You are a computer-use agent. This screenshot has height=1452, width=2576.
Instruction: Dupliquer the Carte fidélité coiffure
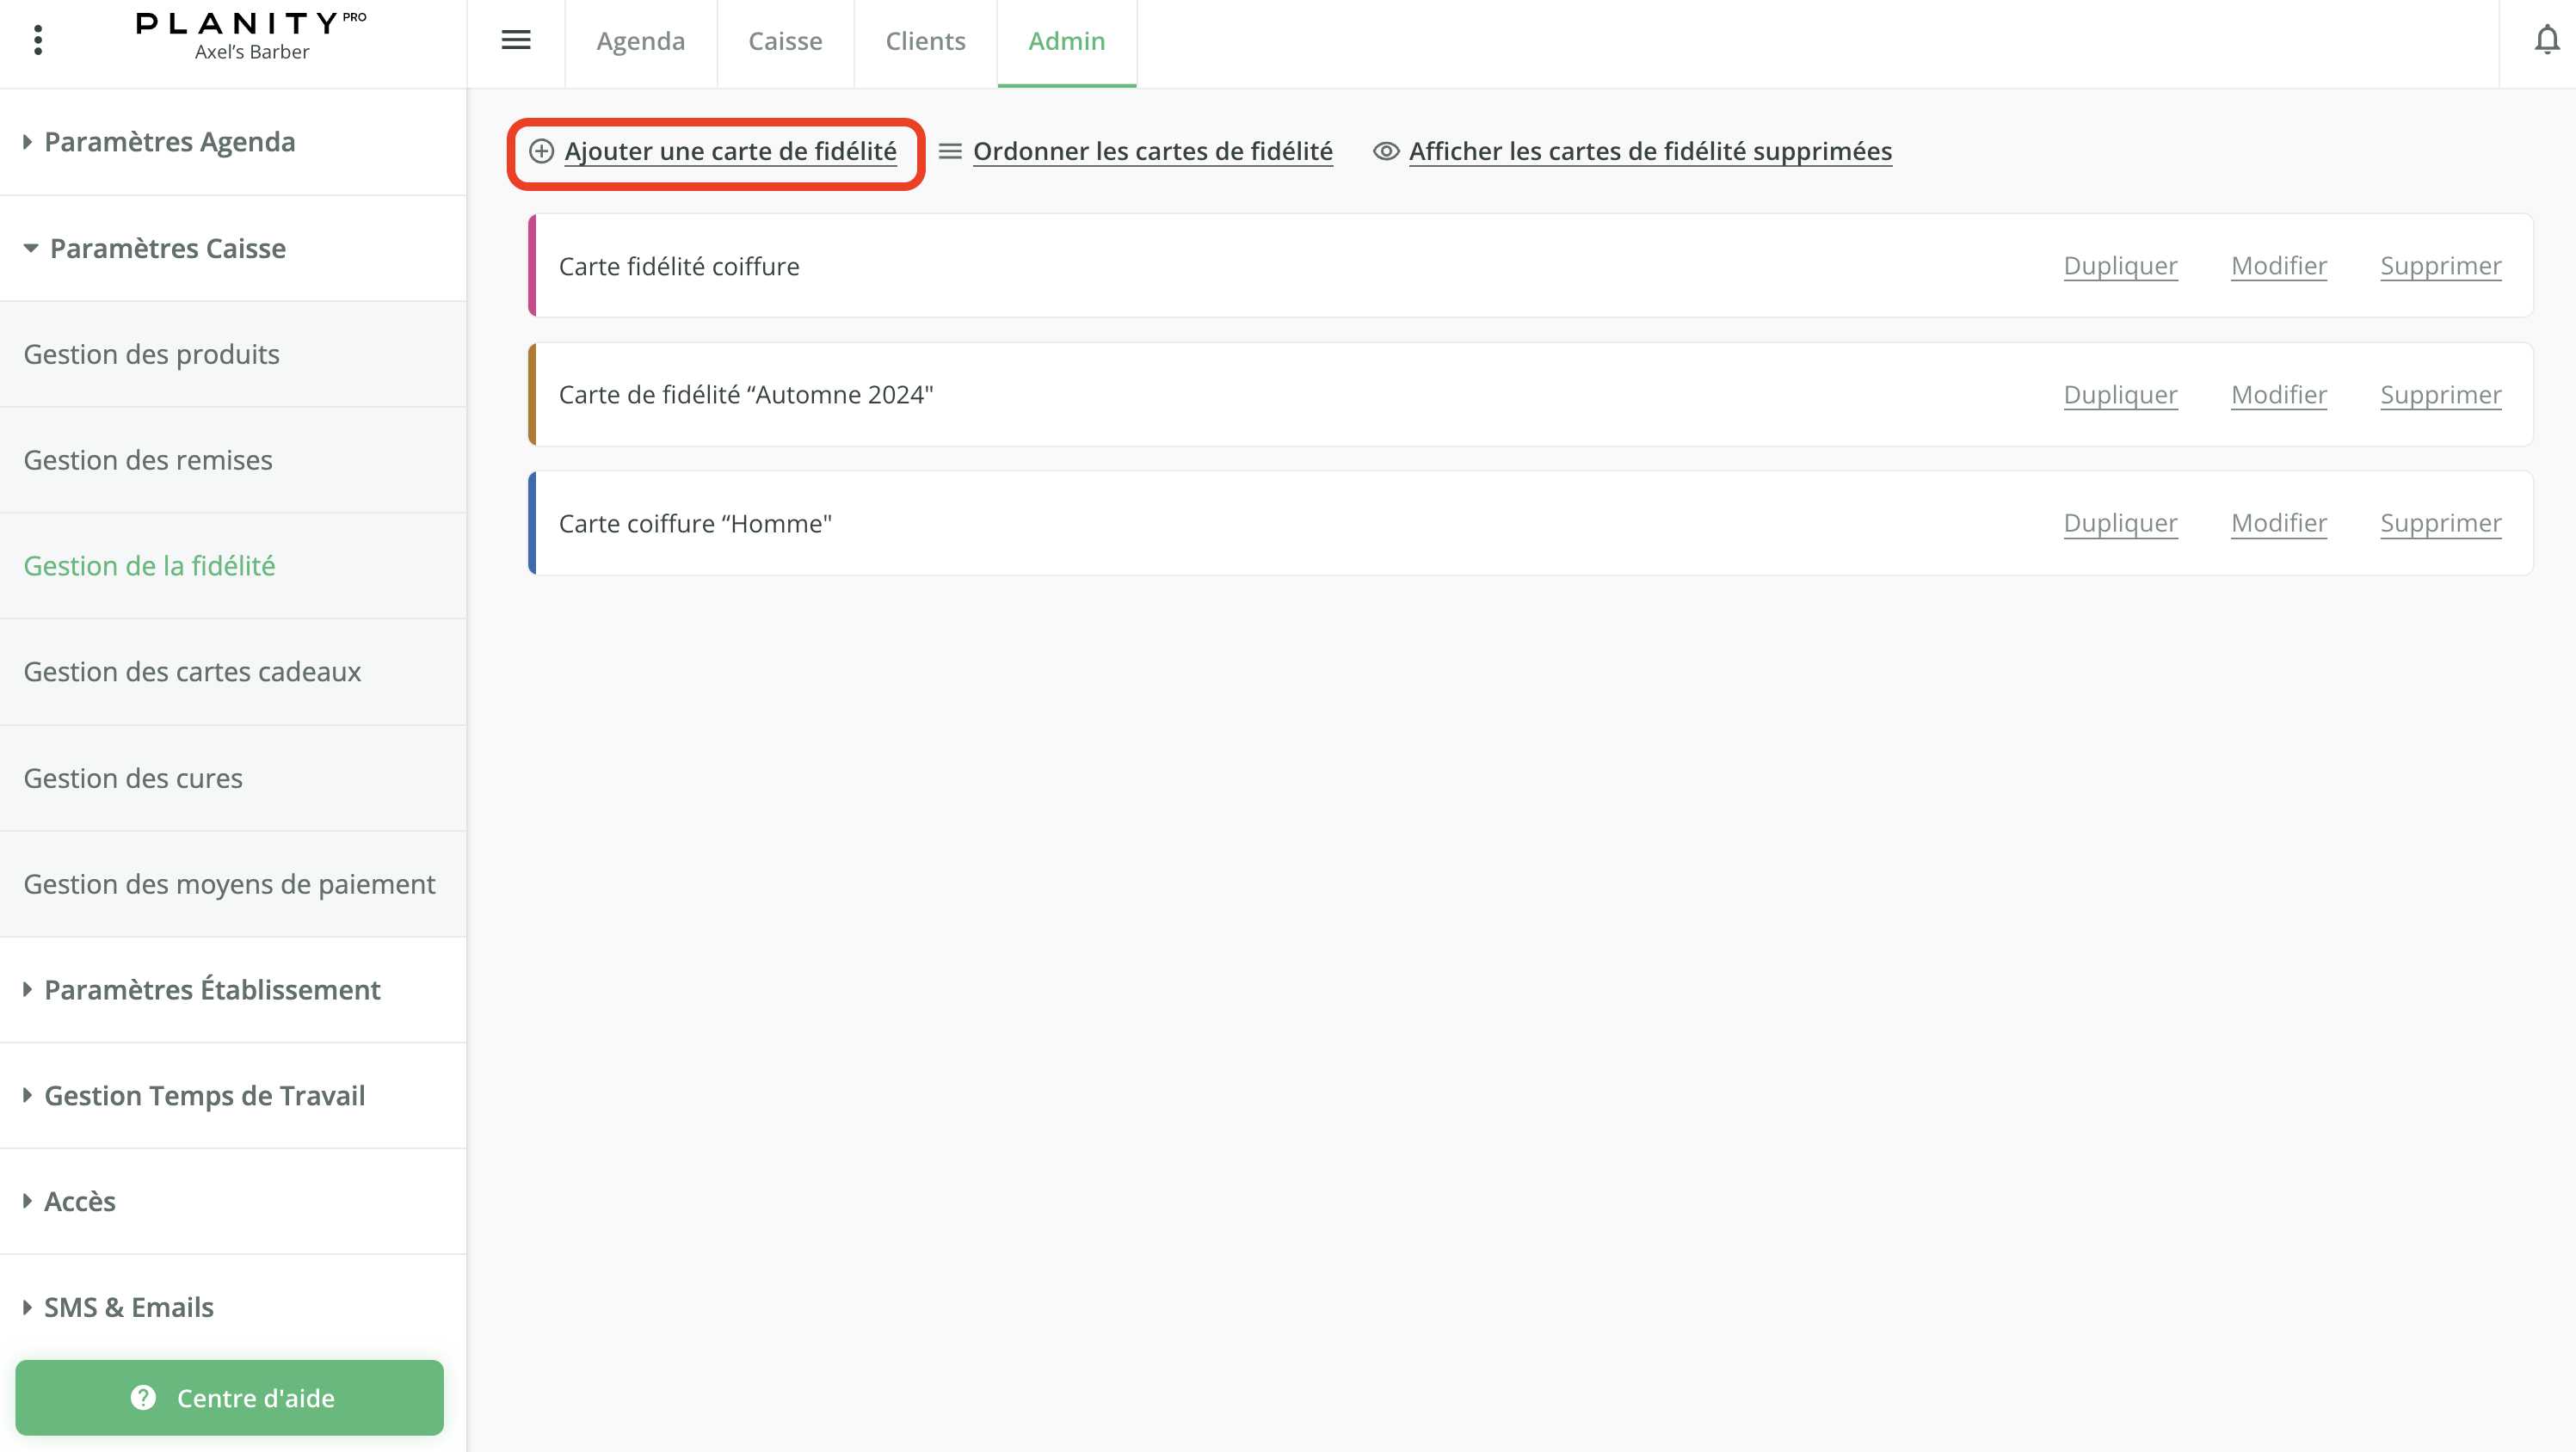[x=2120, y=265]
